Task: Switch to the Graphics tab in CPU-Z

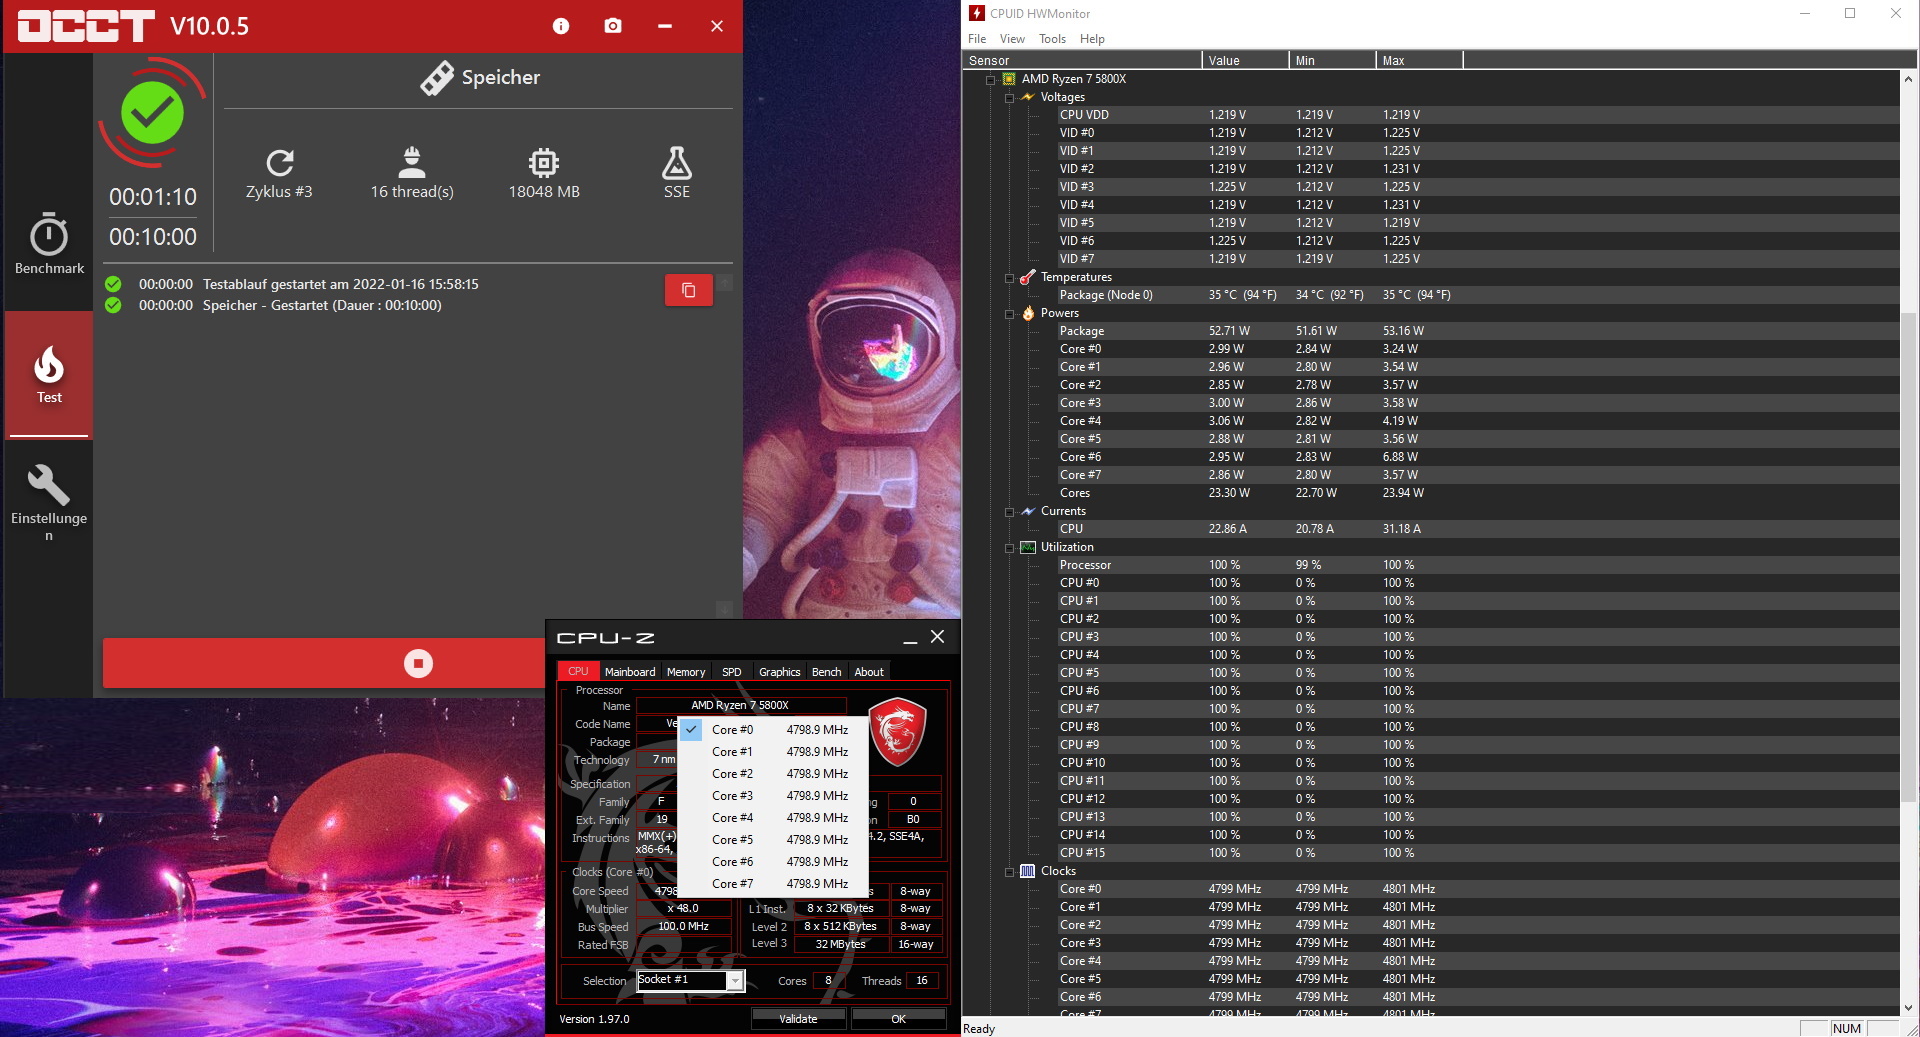Action: tap(779, 672)
